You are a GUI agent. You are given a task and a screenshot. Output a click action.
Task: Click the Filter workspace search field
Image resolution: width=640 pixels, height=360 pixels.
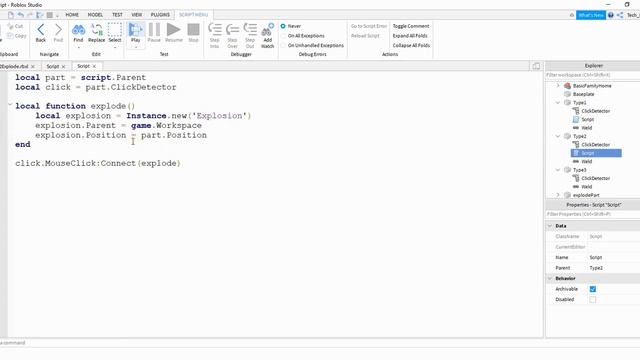[593, 75]
